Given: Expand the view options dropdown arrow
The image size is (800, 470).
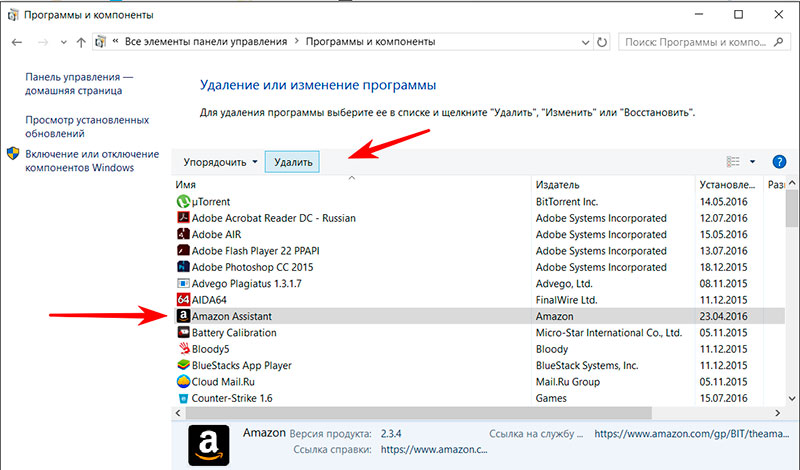Looking at the screenshot, I should click(x=752, y=162).
